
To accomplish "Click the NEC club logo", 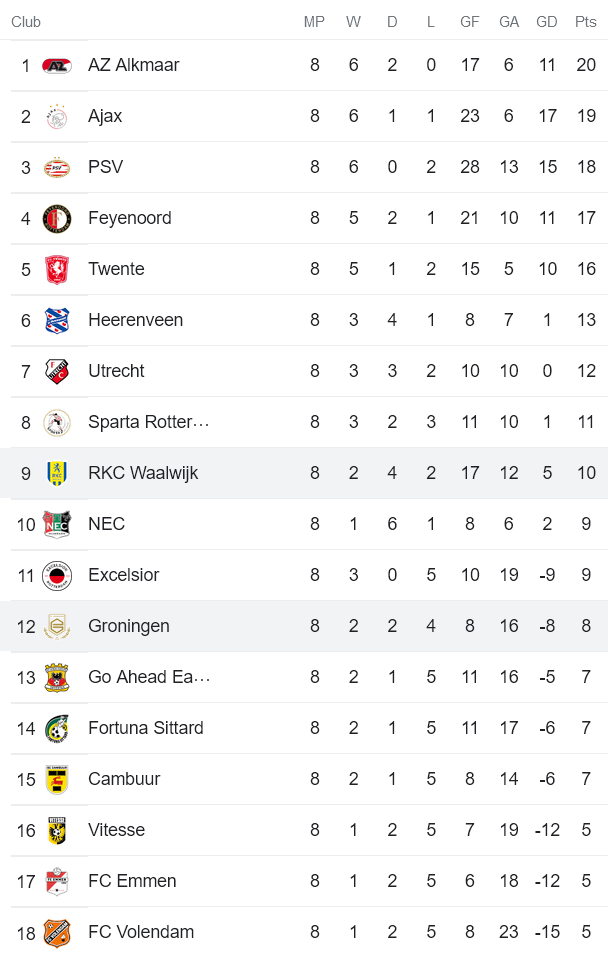I will click(x=57, y=524).
